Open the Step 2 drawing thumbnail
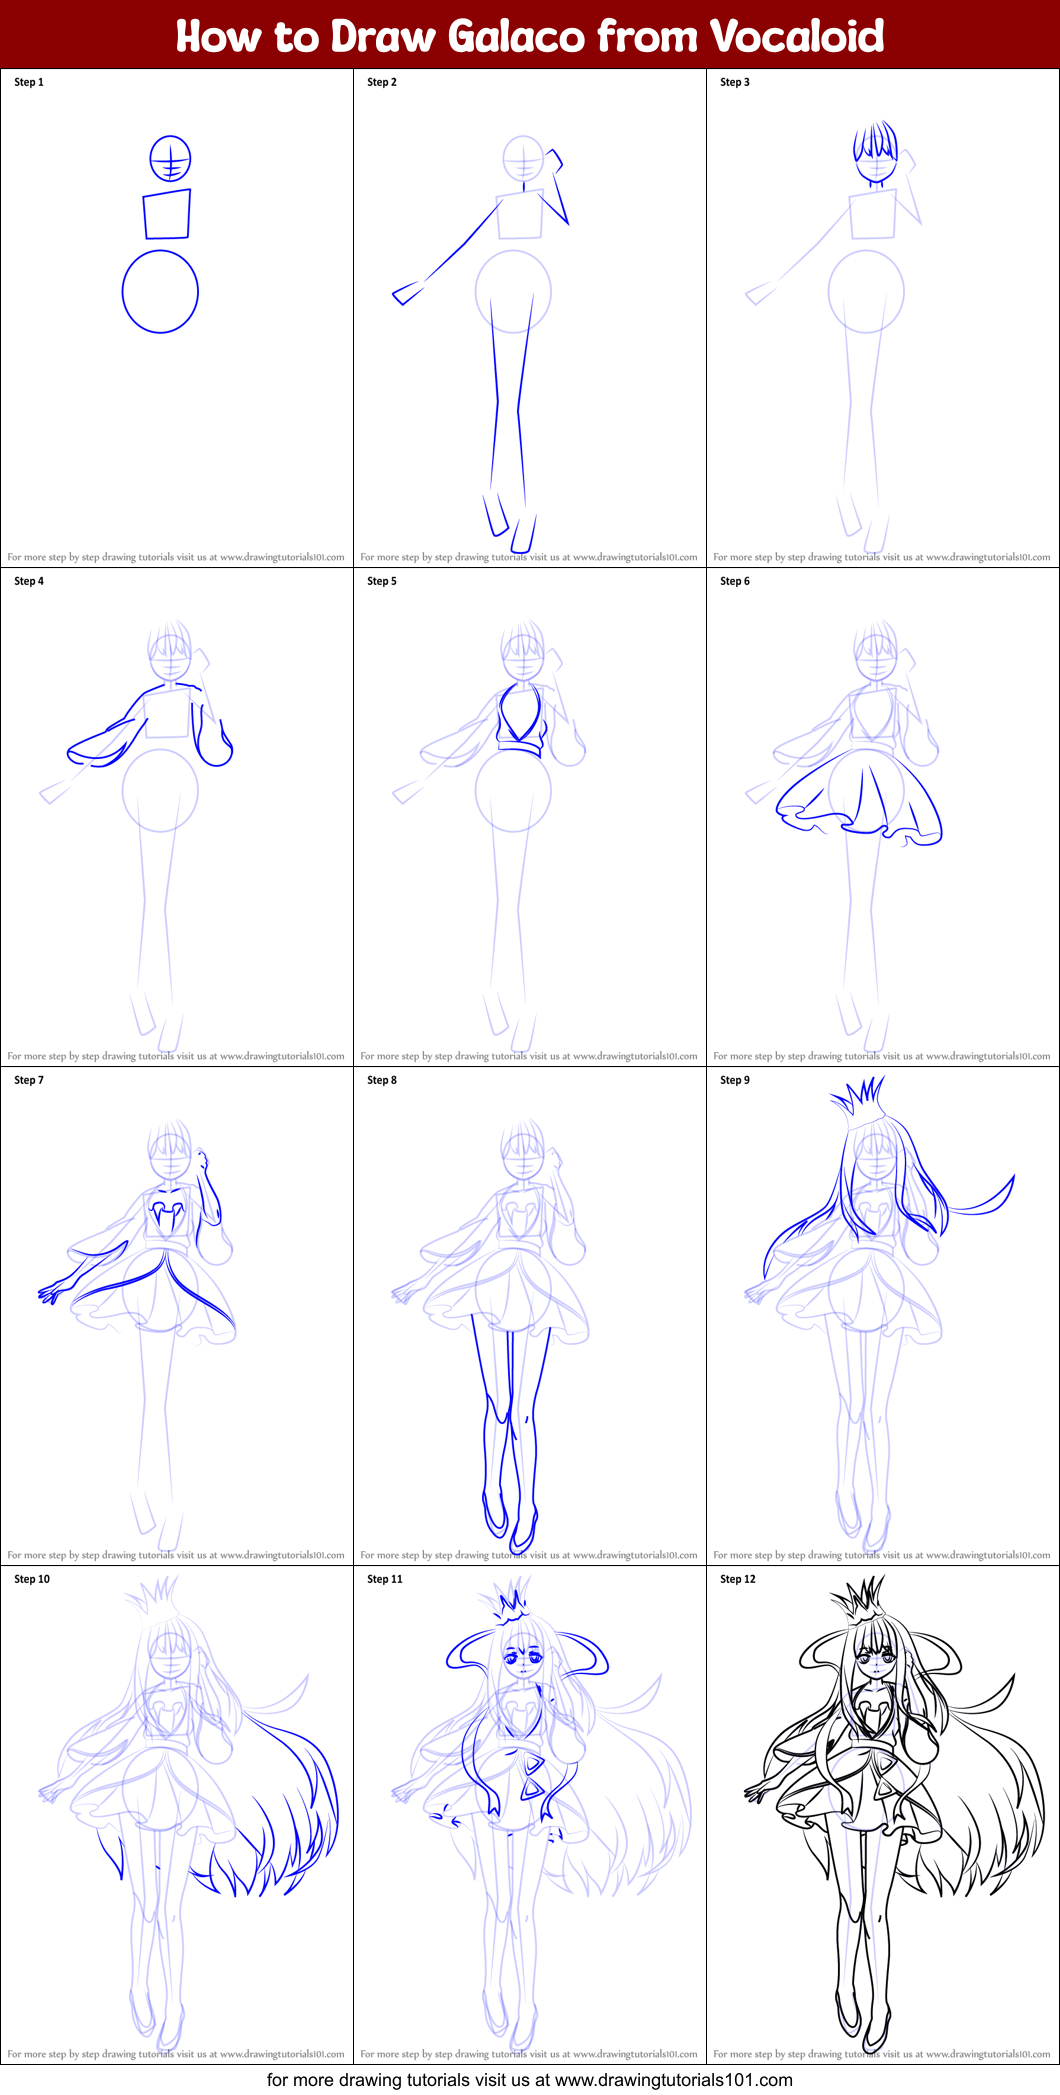 (530, 318)
